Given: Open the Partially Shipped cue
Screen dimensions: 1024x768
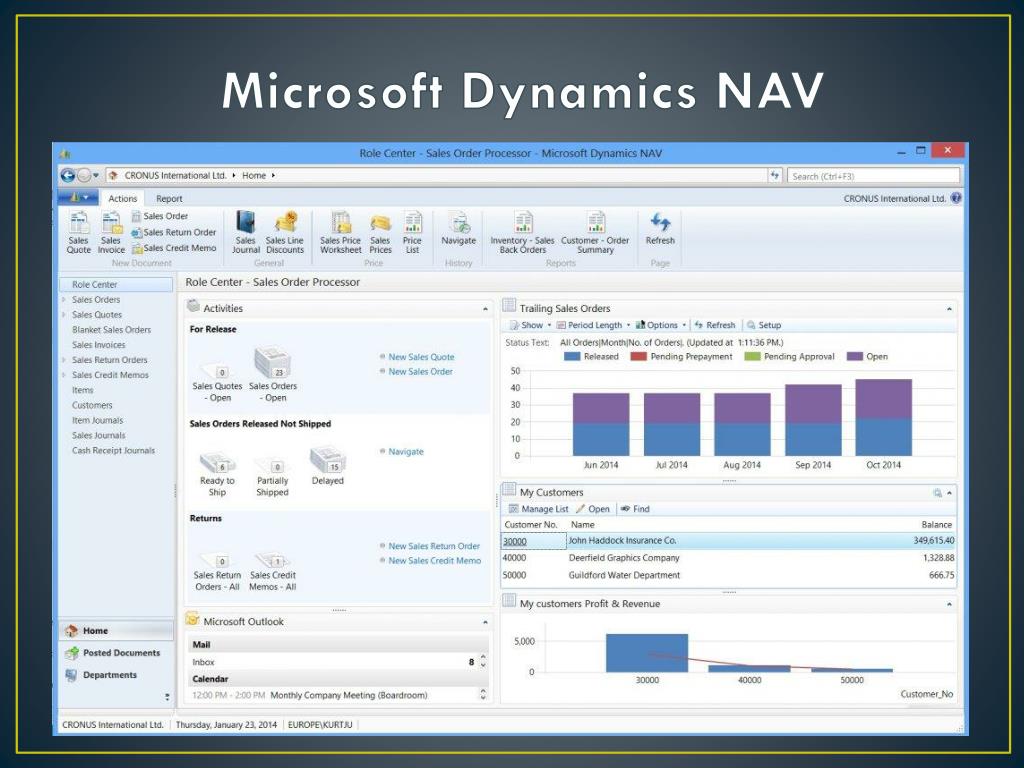Looking at the screenshot, I should (x=272, y=478).
